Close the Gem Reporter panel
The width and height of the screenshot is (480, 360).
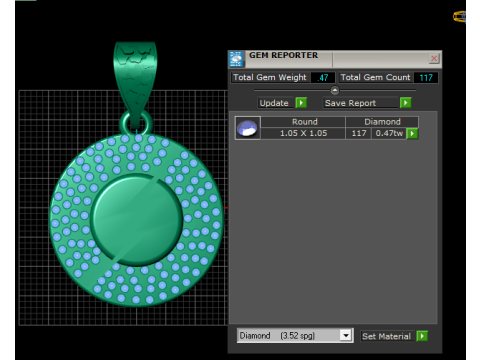(x=434, y=59)
